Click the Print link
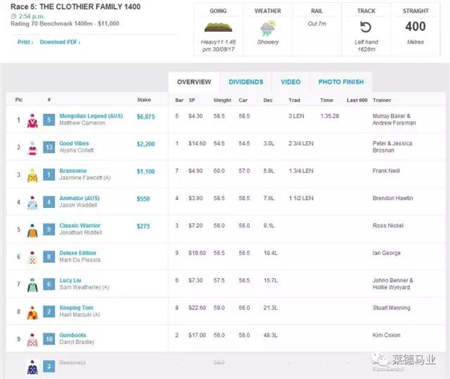Viewport: 450px width, 379px height. coord(25,42)
